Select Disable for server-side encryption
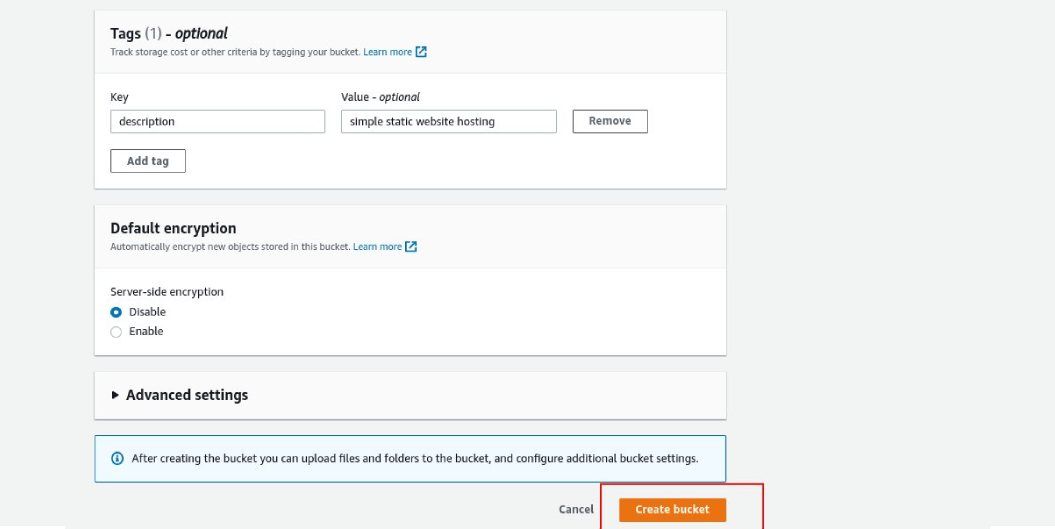Viewport: 1055px width, 529px height. pyautogui.click(x=116, y=312)
